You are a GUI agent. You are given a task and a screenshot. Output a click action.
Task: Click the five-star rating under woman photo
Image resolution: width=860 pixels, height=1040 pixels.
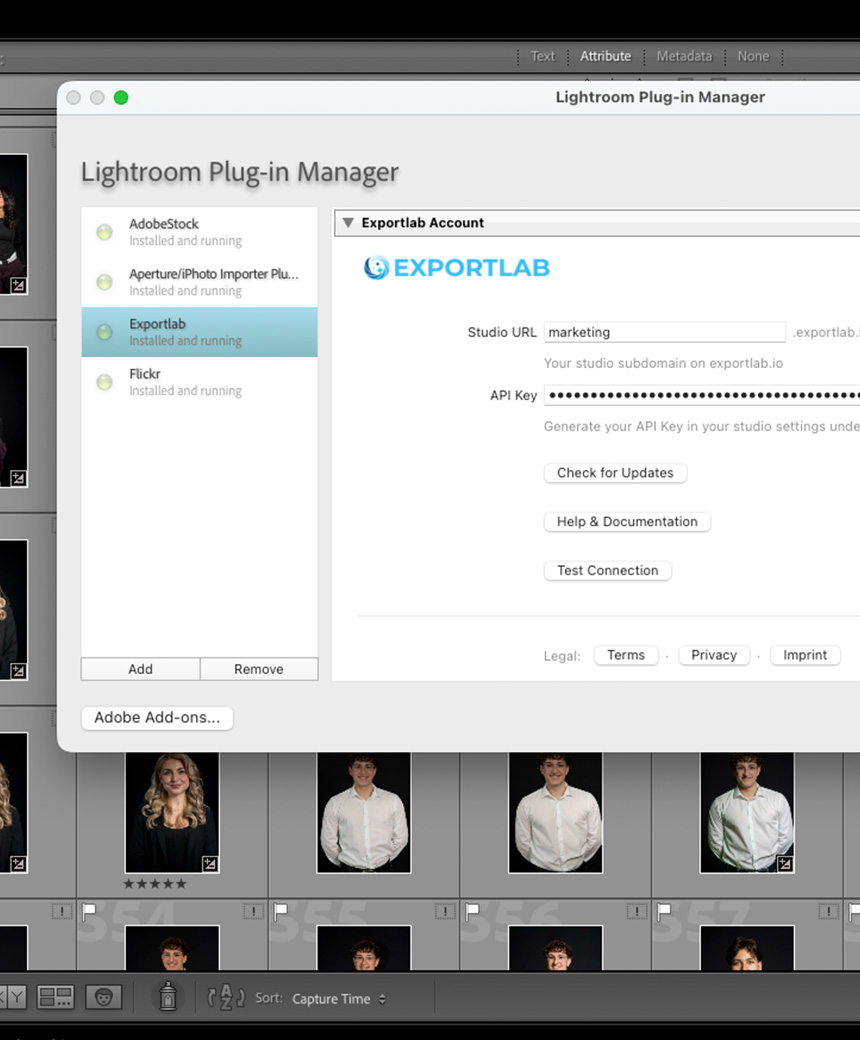coord(155,883)
